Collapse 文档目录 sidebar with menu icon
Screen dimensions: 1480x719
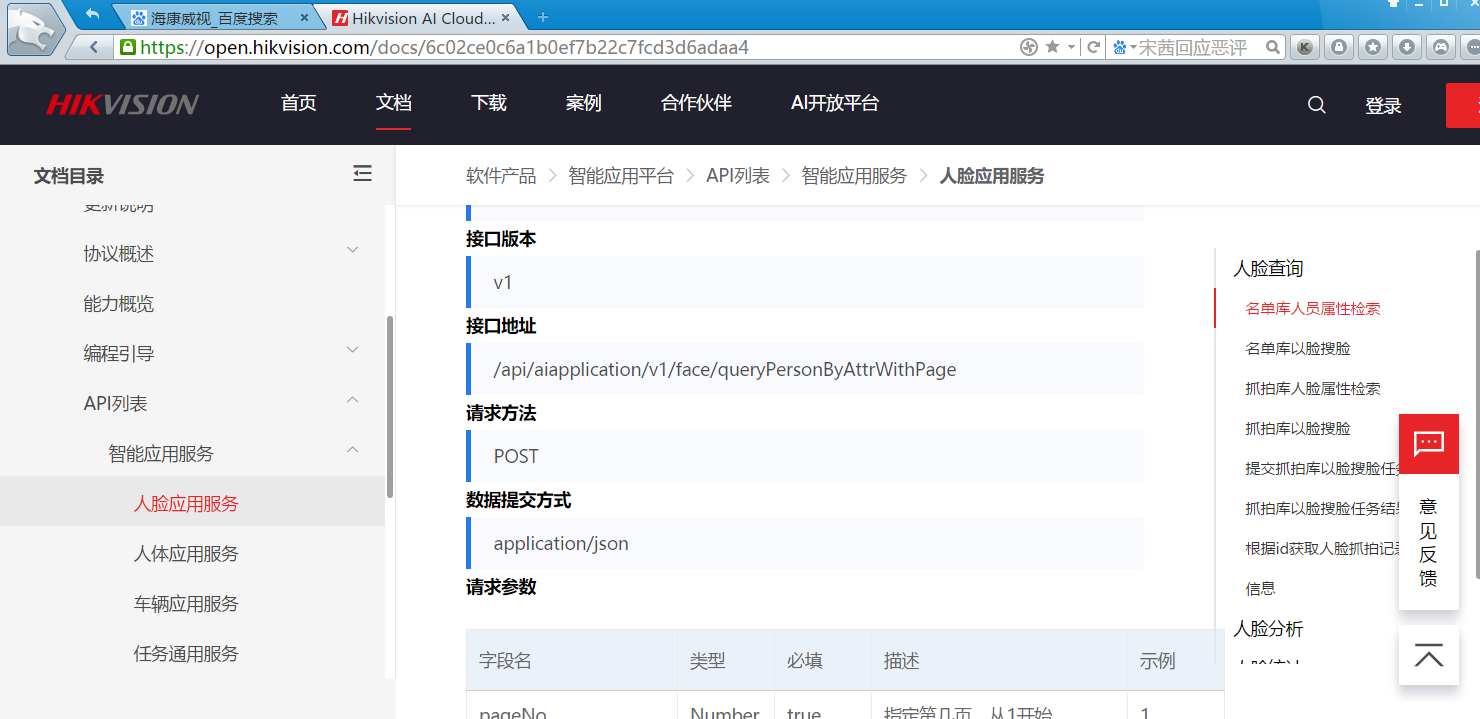coord(362,174)
